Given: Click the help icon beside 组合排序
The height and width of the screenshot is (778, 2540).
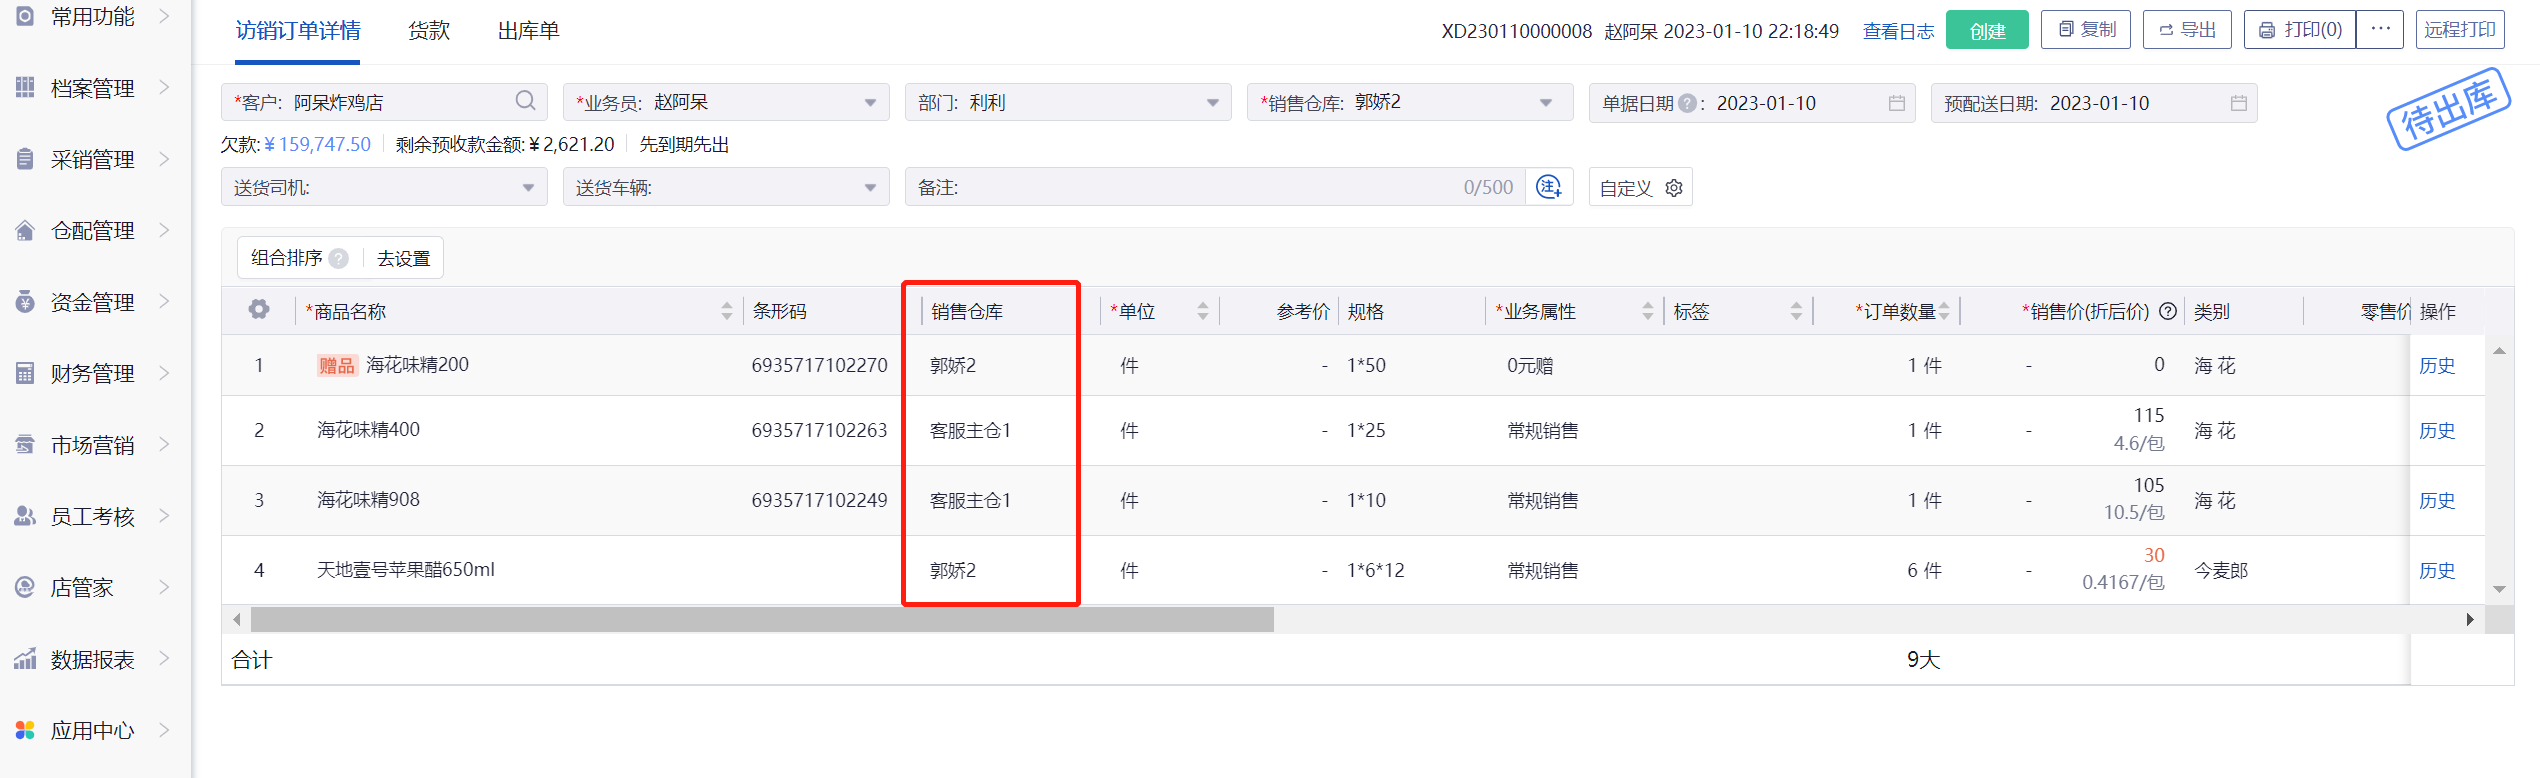Looking at the screenshot, I should coord(339,258).
